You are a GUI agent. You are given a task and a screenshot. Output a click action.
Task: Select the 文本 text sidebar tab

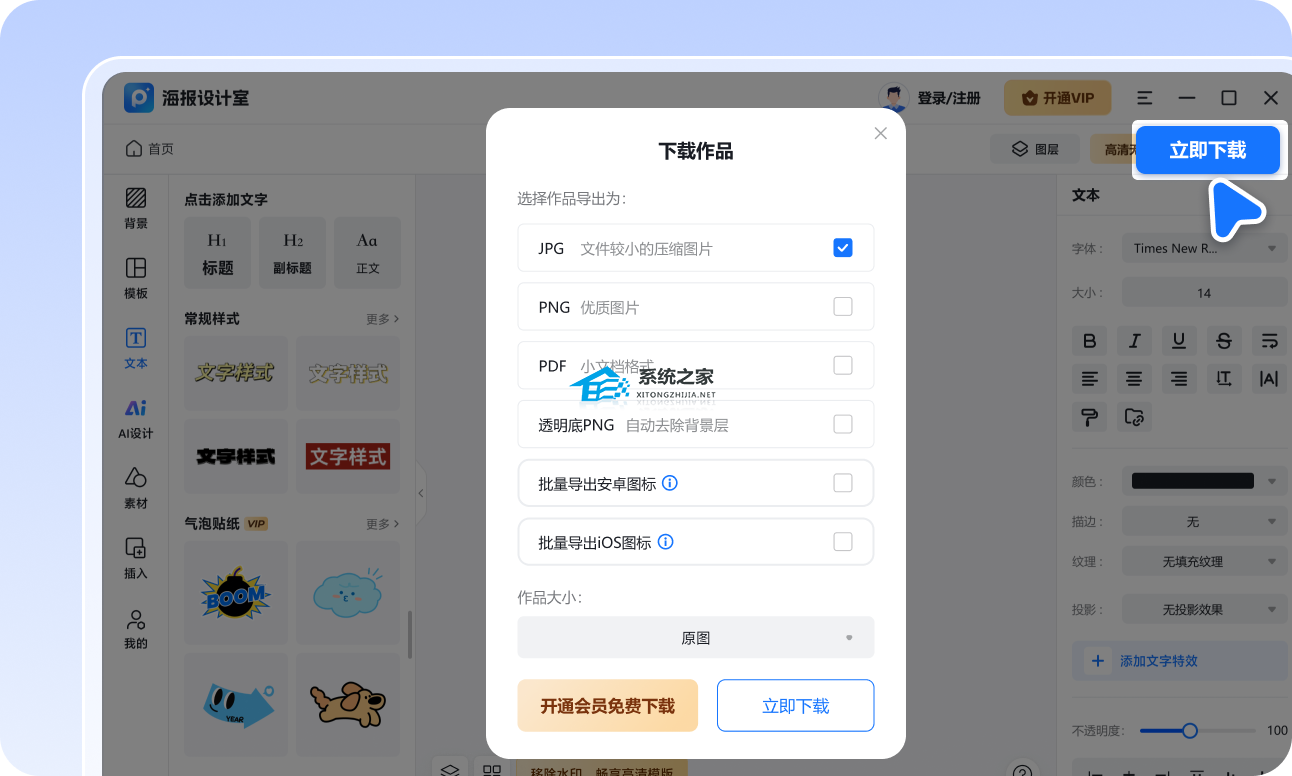click(x=136, y=348)
